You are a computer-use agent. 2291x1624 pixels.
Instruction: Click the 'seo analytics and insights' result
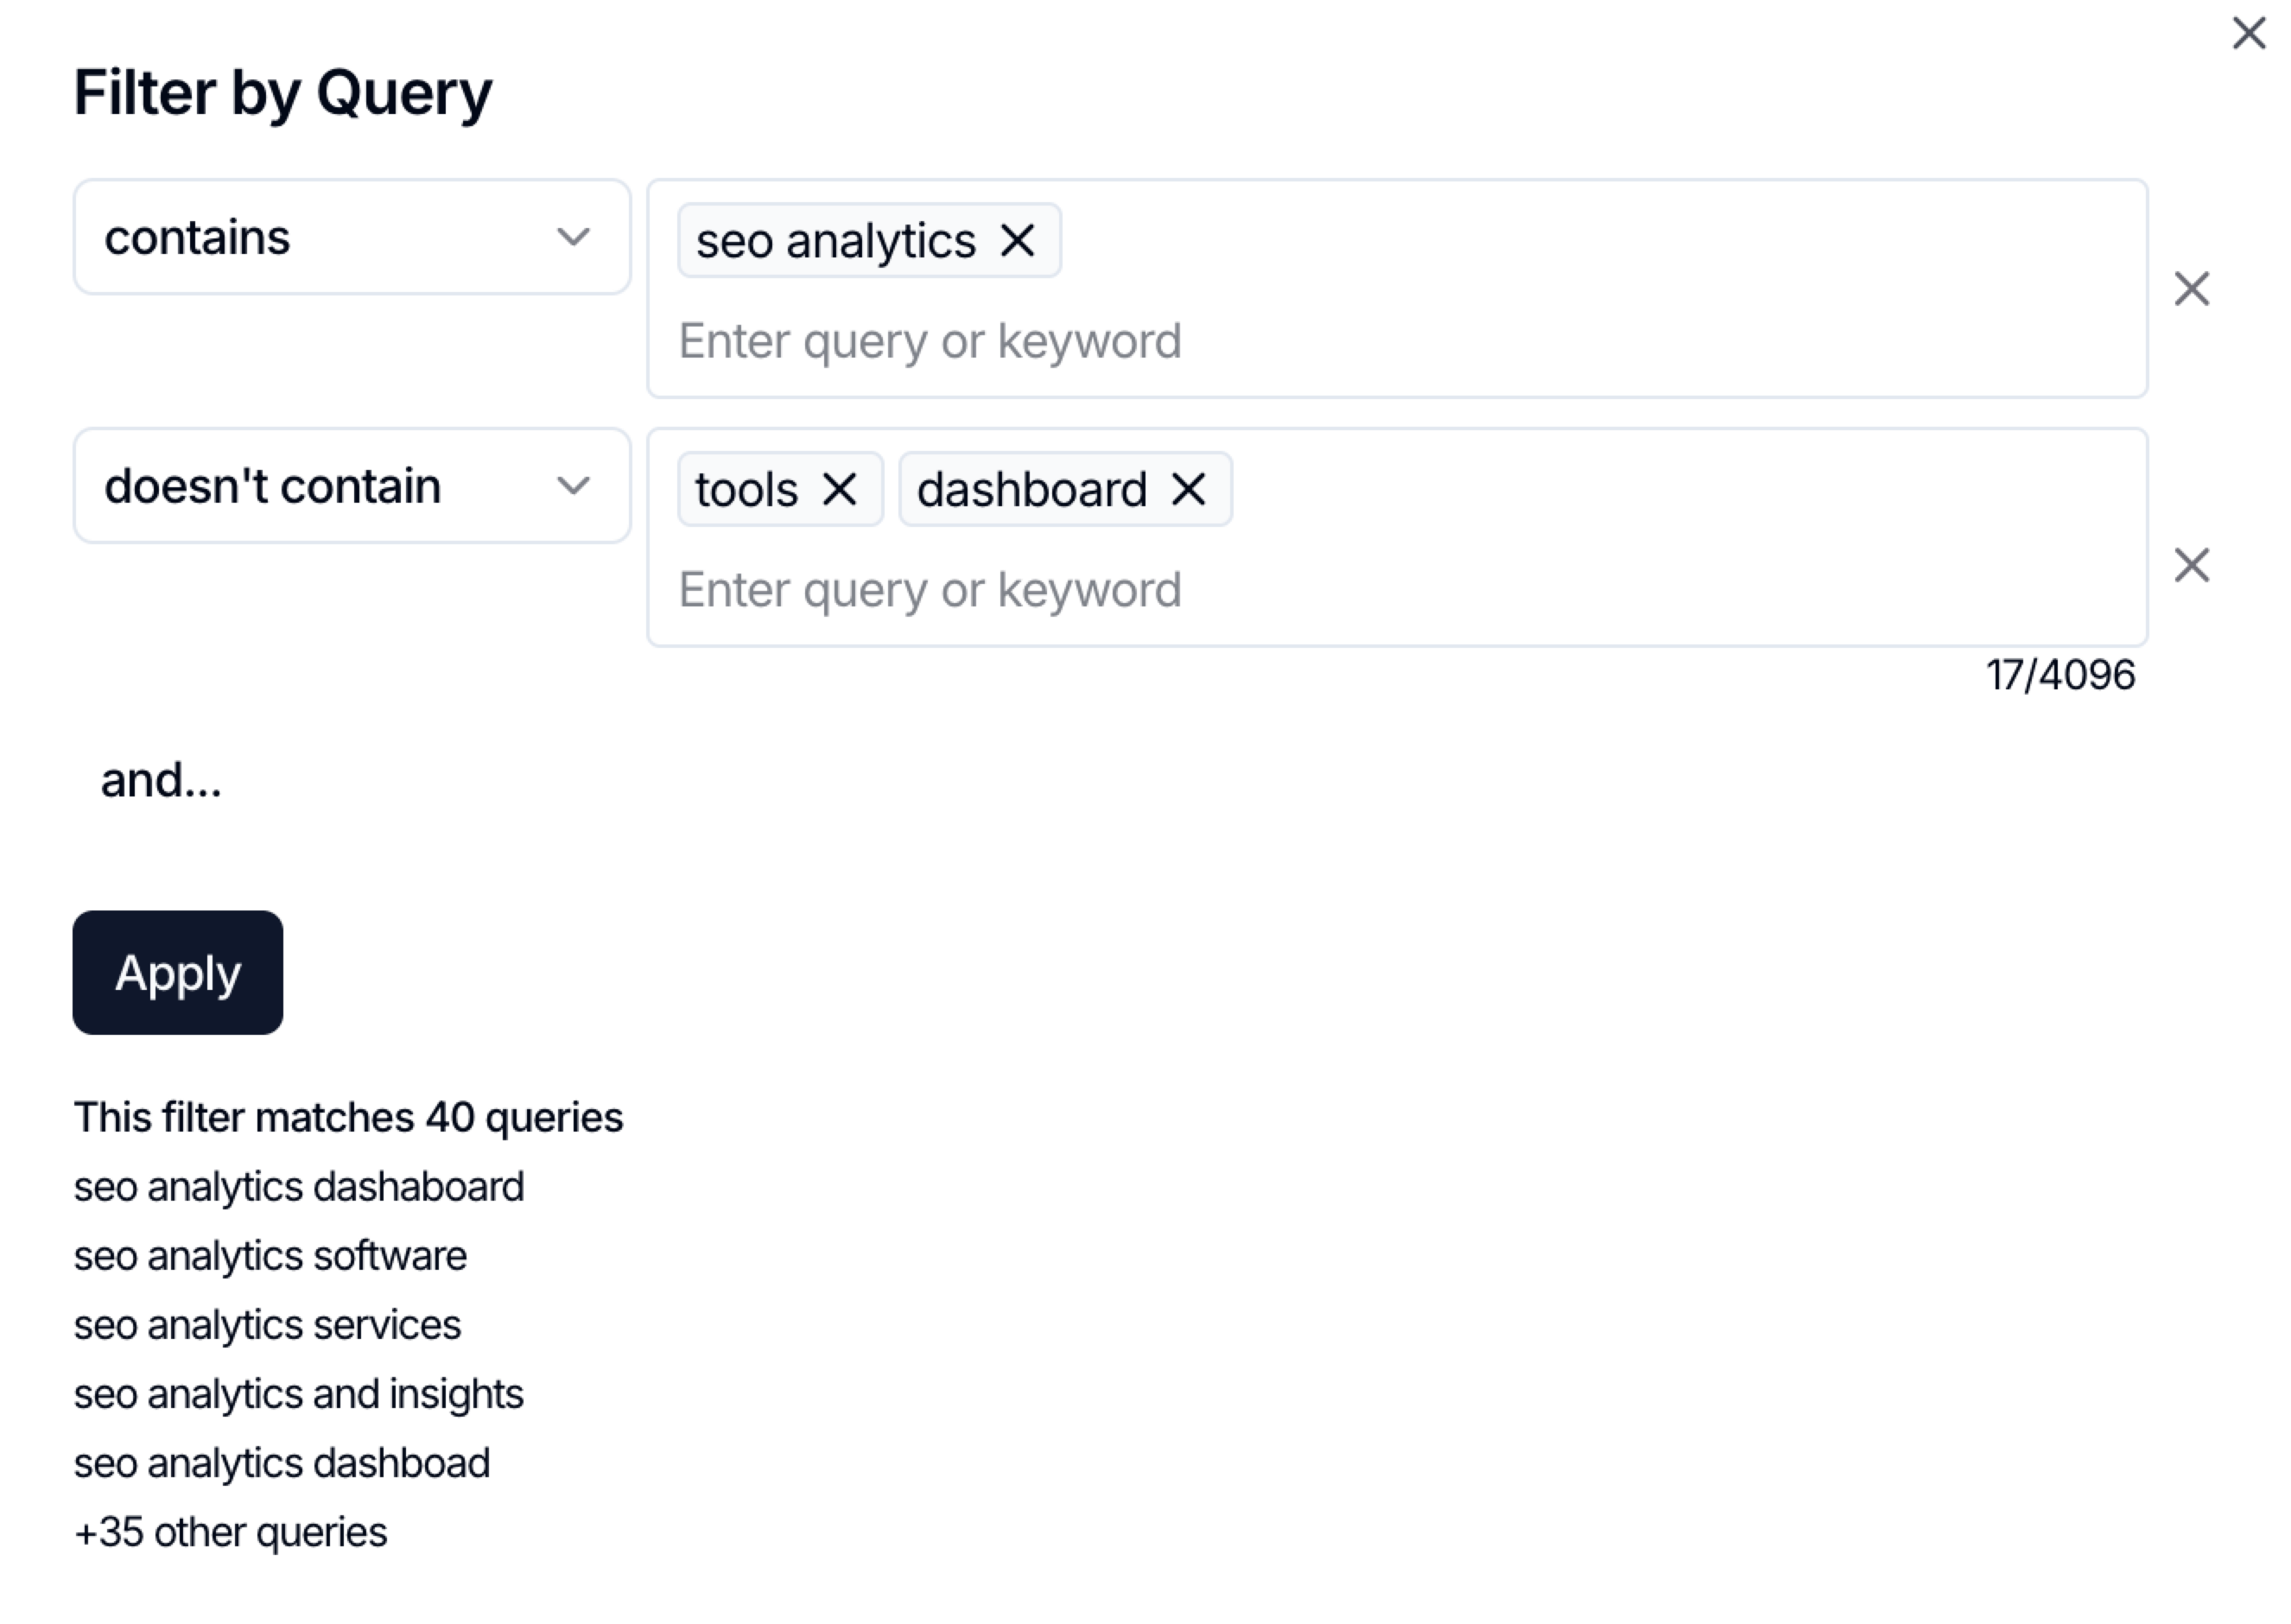coord(298,1394)
